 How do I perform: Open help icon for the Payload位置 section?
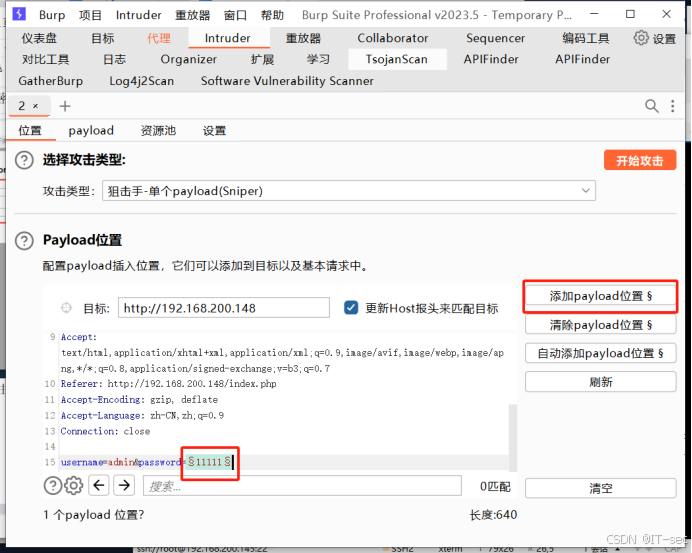tap(24, 241)
